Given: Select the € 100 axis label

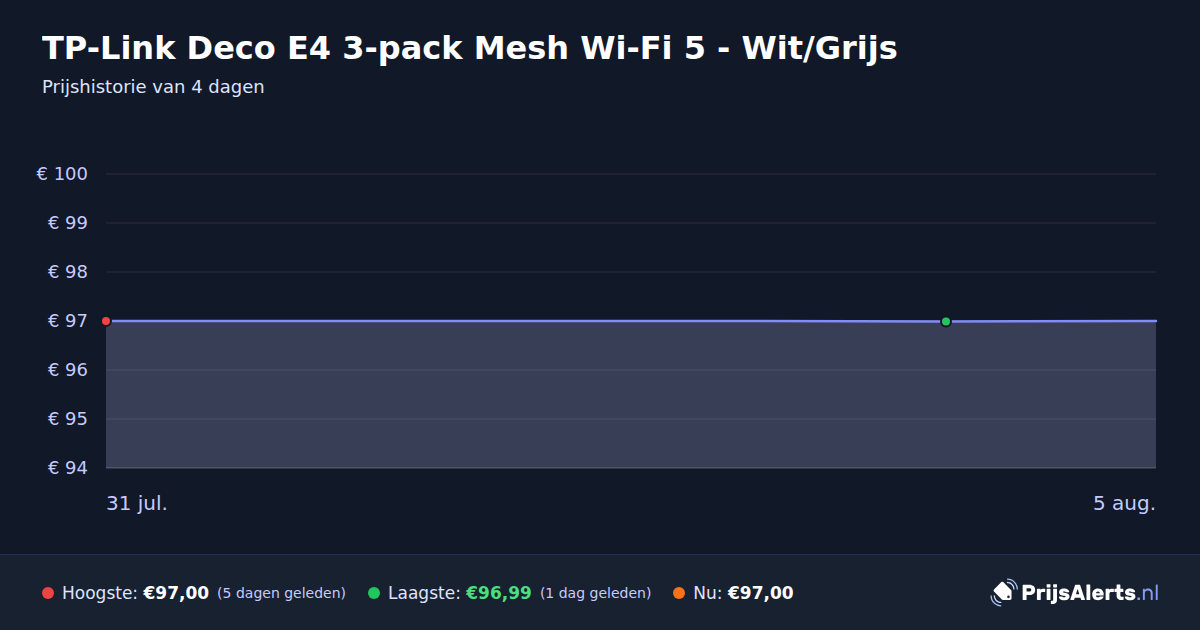Looking at the screenshot, I should point(62,174).
